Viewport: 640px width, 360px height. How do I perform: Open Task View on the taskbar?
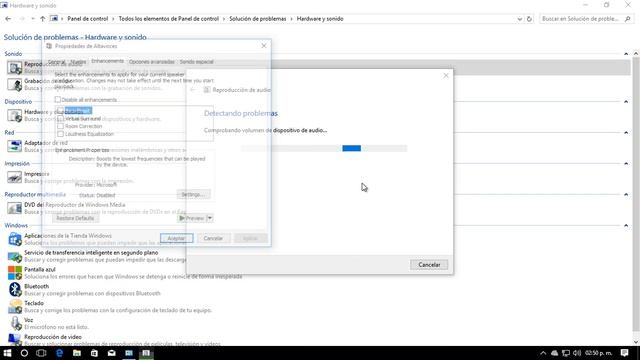click(x=41, y=353)
